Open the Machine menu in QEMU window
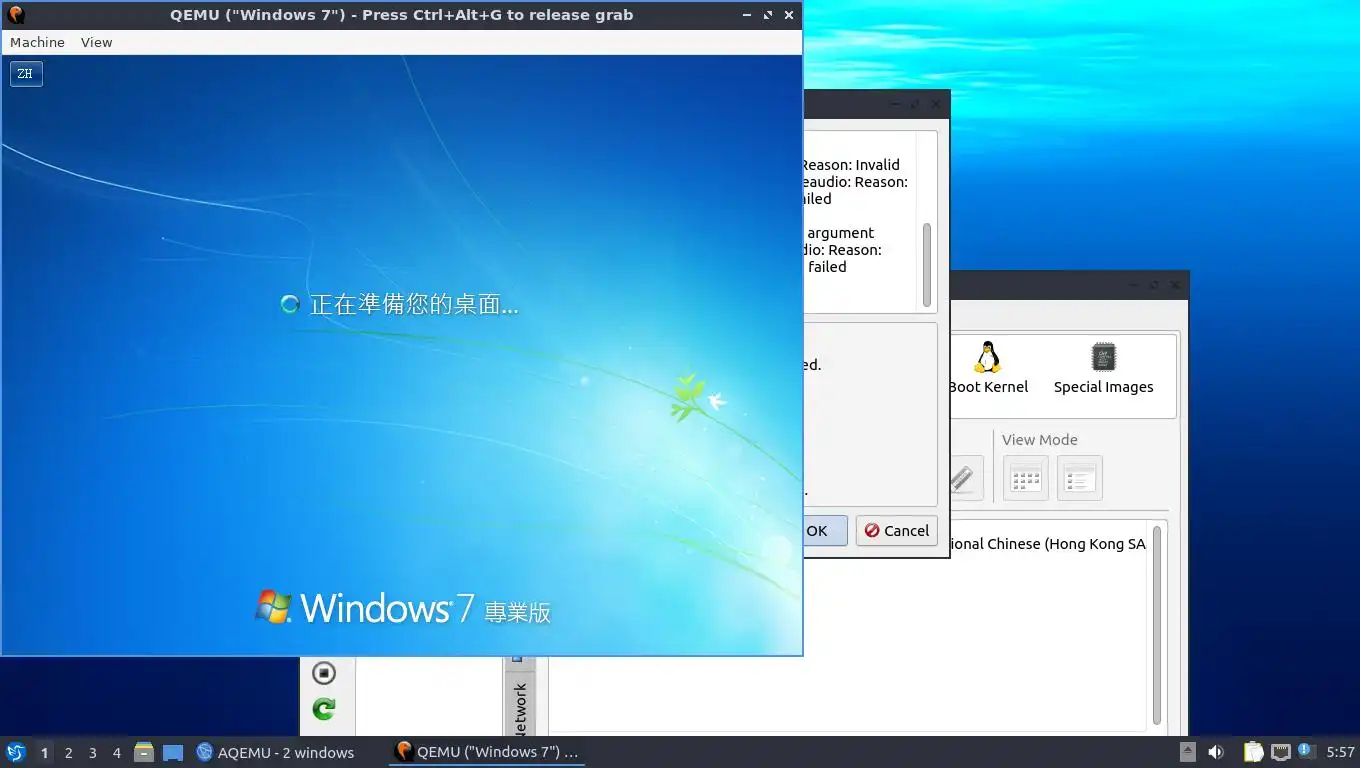Screen dimensions: 1360x768 pos(37,42)
